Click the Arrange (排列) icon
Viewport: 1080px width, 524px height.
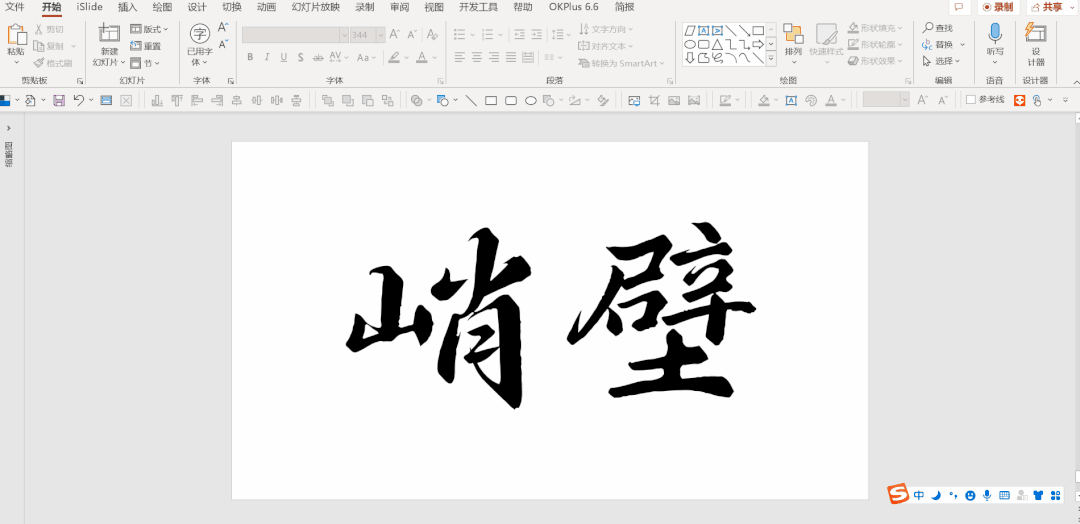click(x=793, y=34)
